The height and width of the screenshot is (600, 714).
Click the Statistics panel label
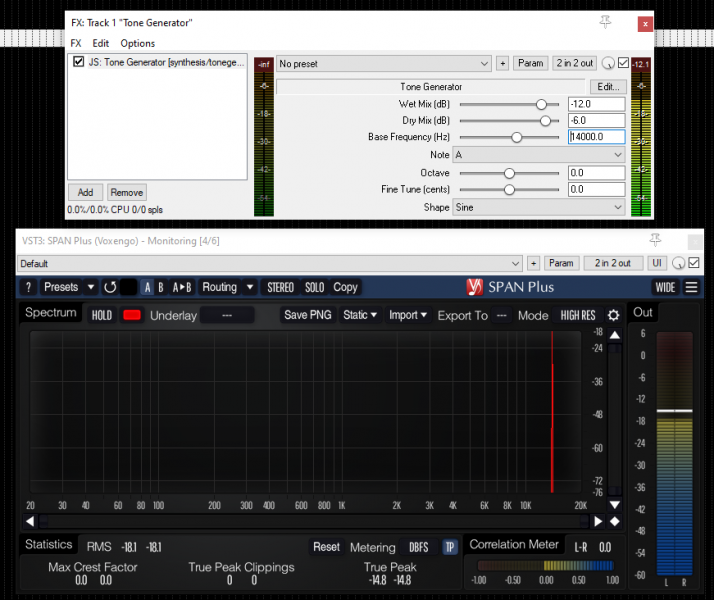click(49, 544)
